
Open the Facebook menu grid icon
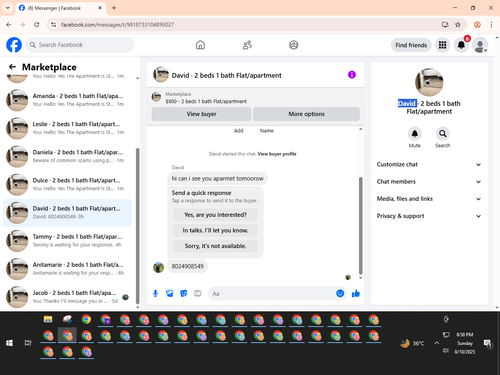pyautogui.click(x=442, y=45)
